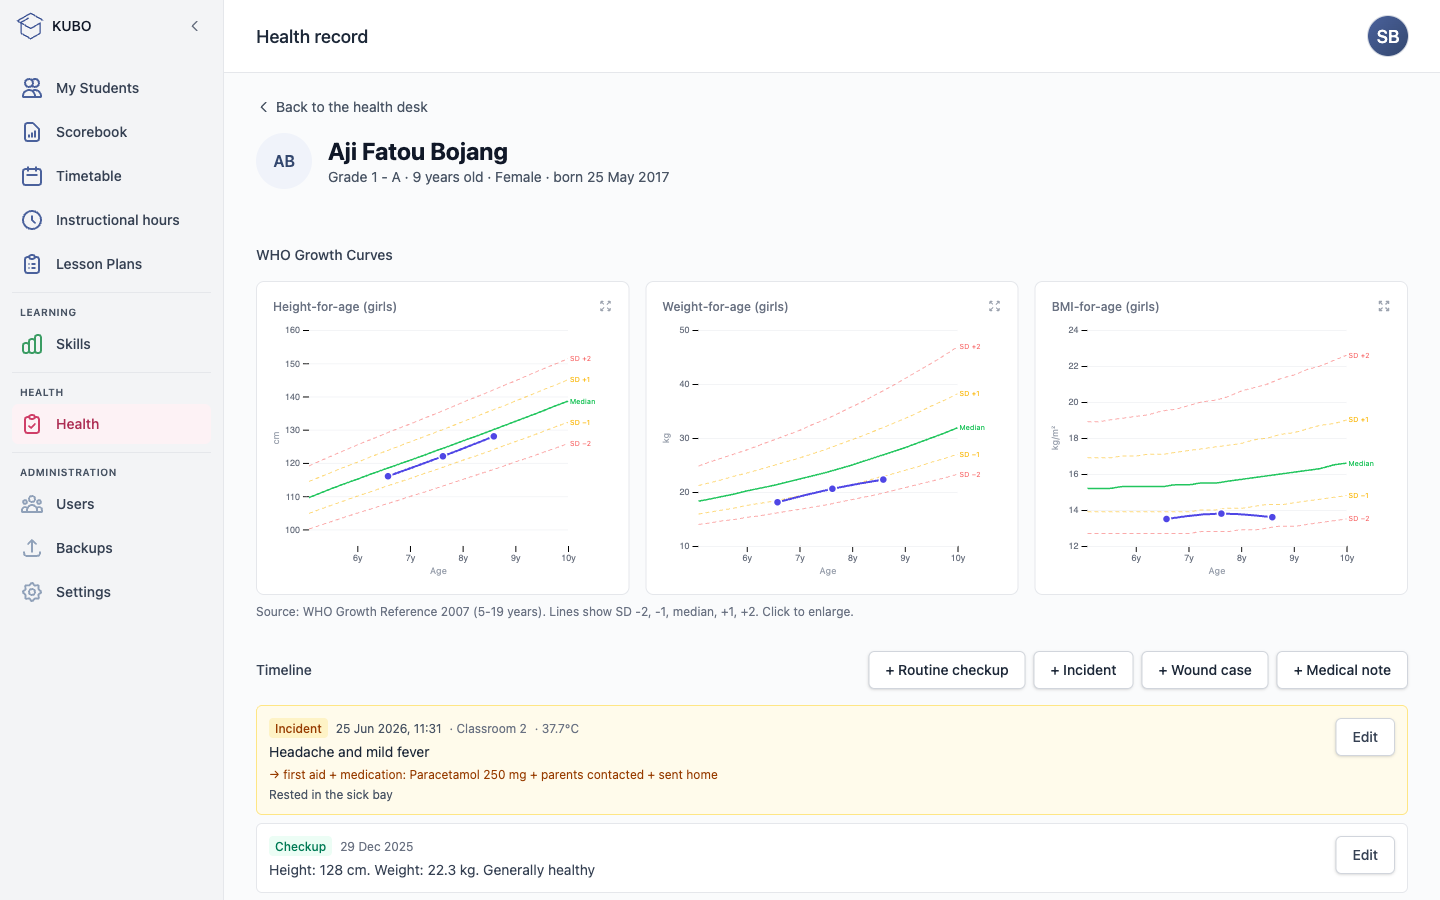Open the Skills menu entry
This screenshot has height=900, width=1440.
click(x=112, y=344)
